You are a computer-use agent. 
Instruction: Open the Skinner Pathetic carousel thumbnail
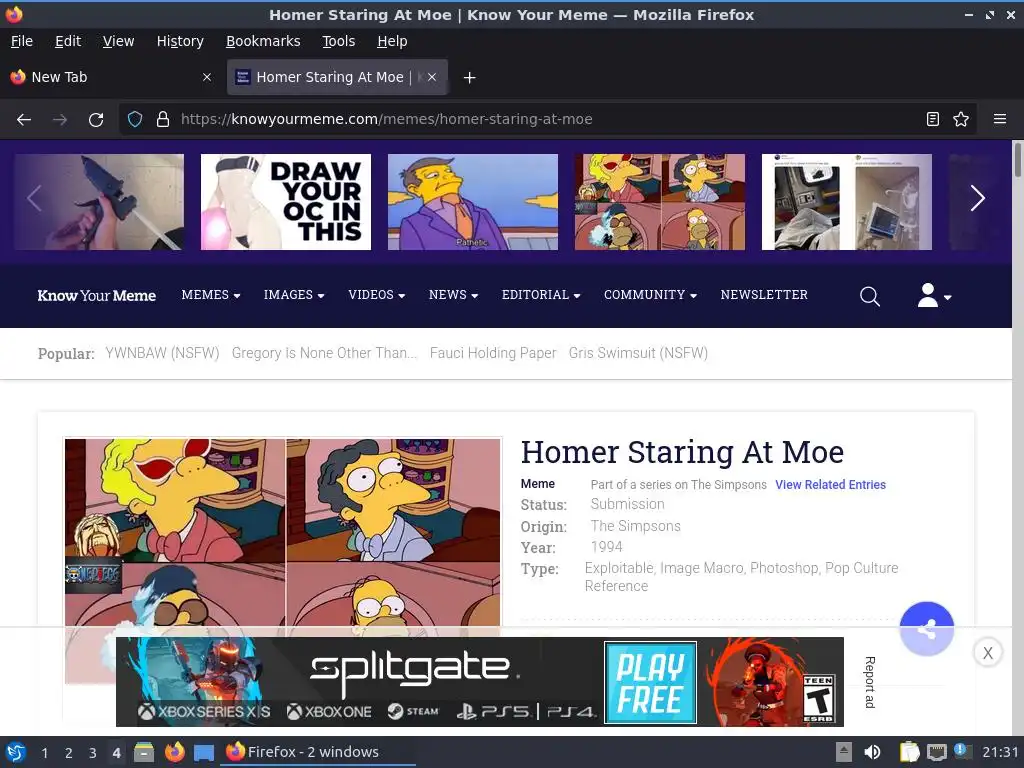[473, 202]
